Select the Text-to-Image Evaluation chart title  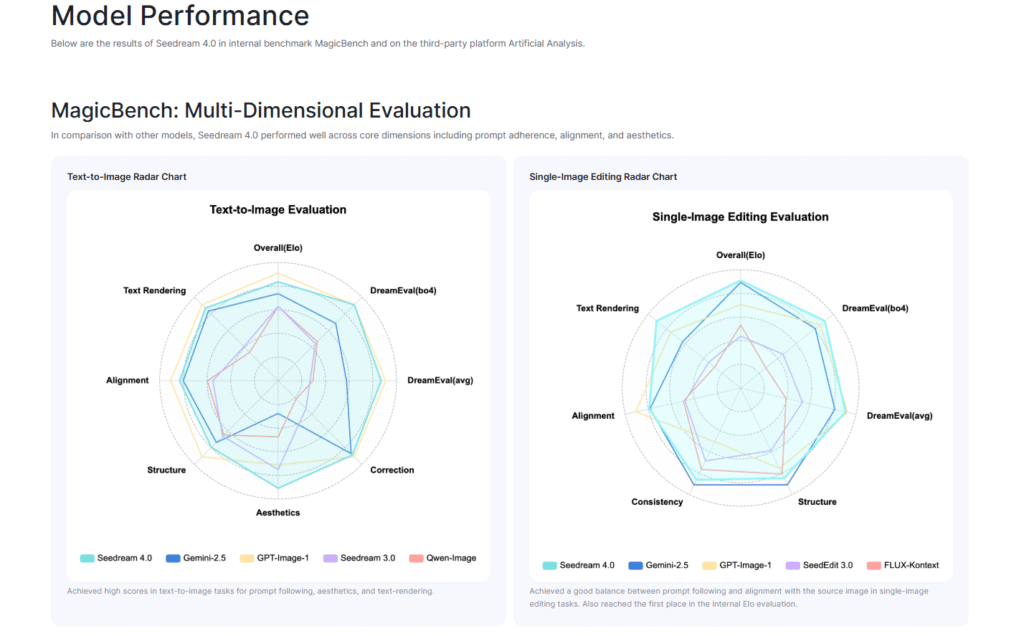[278, 210]
